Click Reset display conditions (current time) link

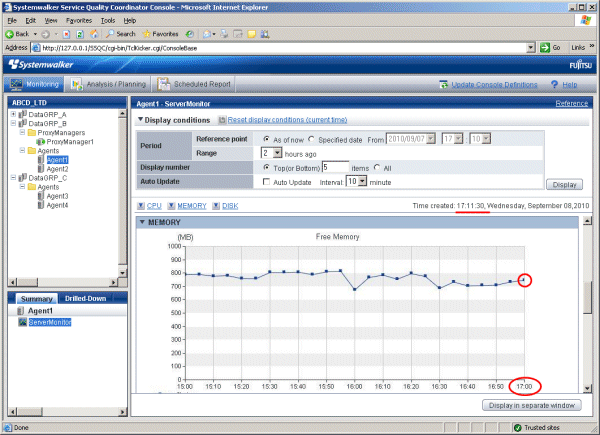tap(287, 120)
